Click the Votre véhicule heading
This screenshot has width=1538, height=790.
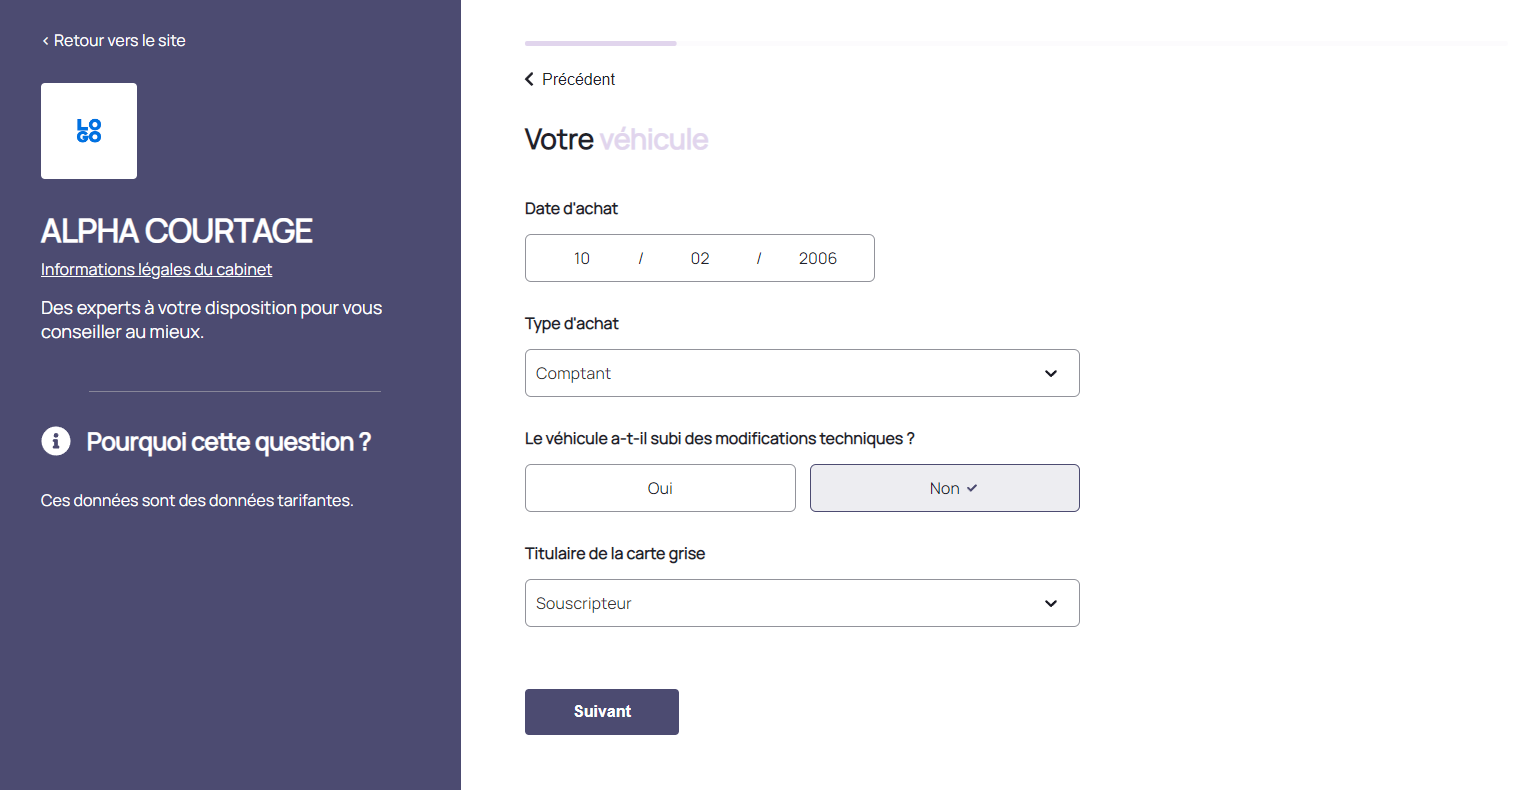coord(616,139)
